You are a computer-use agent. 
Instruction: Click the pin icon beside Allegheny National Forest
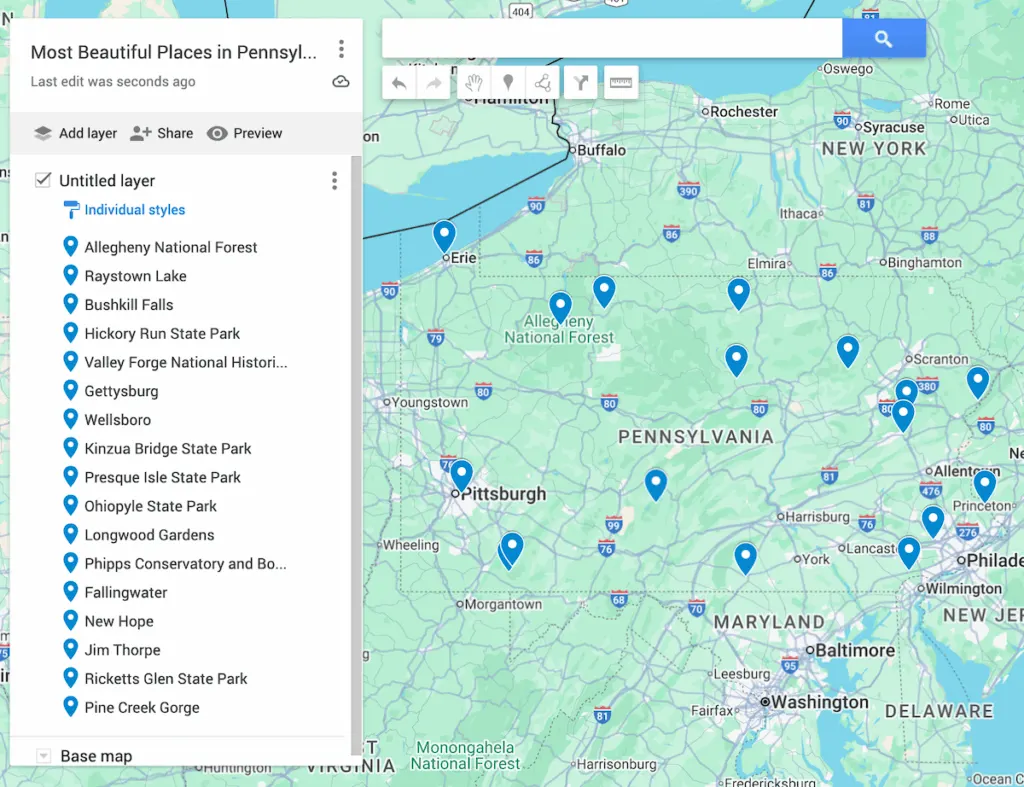[71, 246]
